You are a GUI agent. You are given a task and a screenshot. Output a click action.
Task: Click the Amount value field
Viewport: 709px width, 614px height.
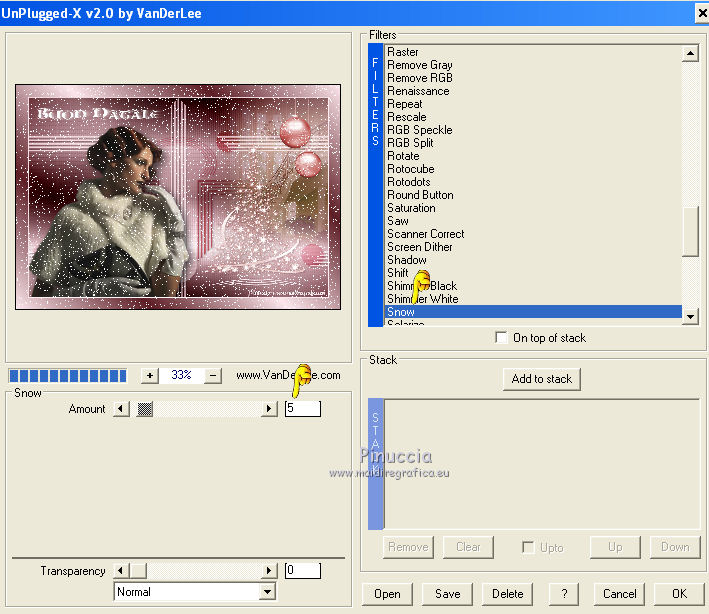pos(303,408)
